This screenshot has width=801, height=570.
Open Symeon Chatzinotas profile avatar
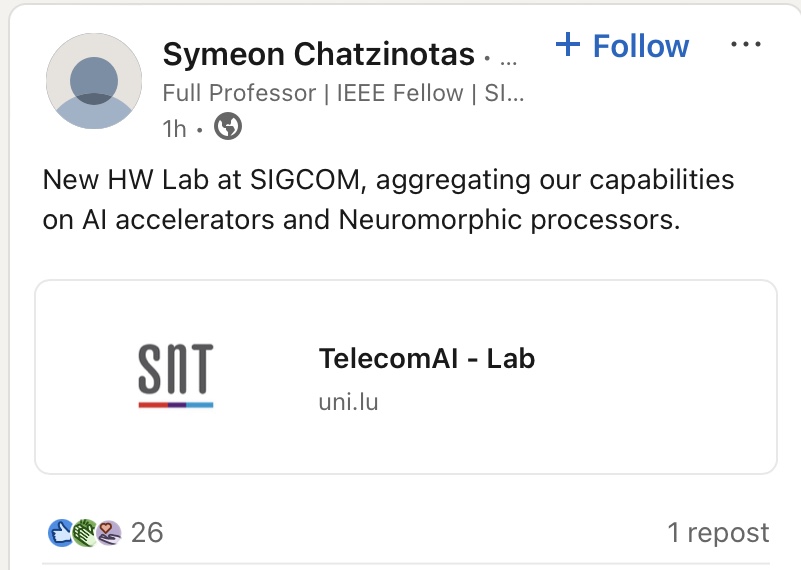pyautogui.click(x=95, y=81)
